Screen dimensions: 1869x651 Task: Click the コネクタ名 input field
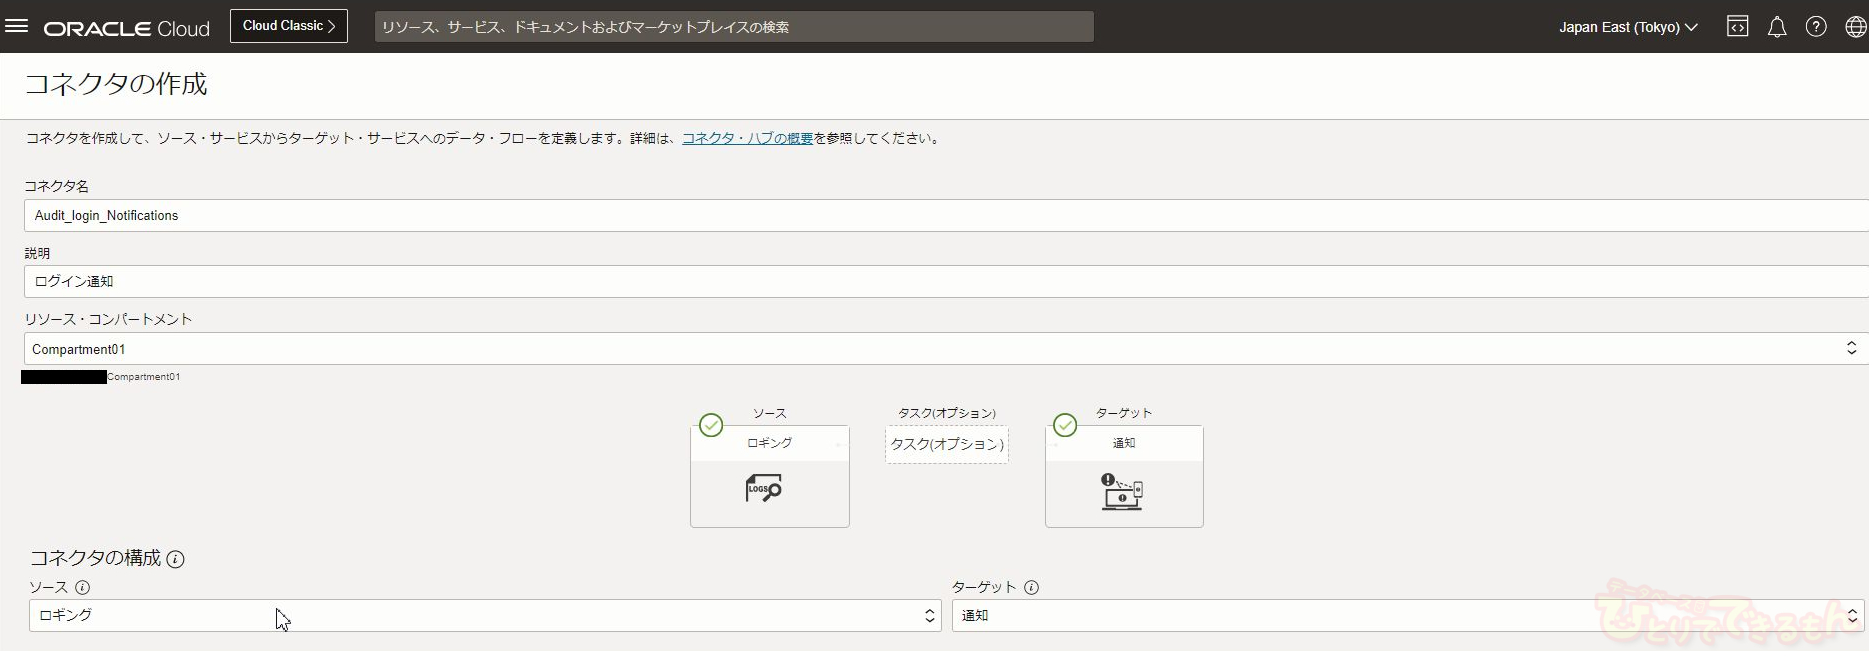(x=940, y=216)
